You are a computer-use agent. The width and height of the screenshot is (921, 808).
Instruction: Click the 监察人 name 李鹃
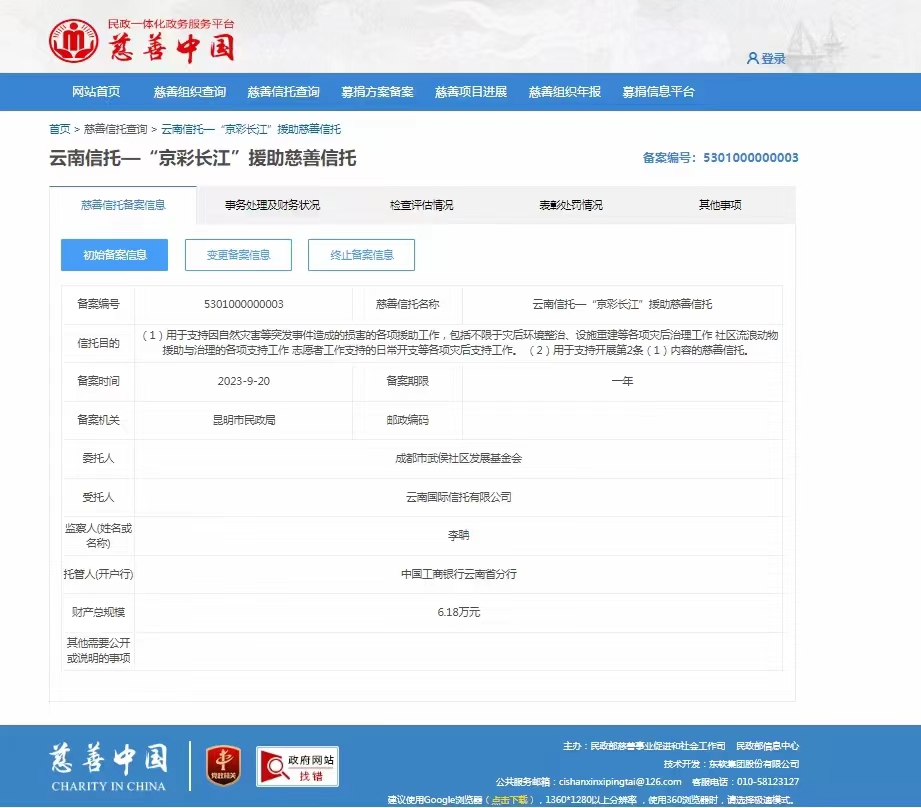tap(459, 536)
